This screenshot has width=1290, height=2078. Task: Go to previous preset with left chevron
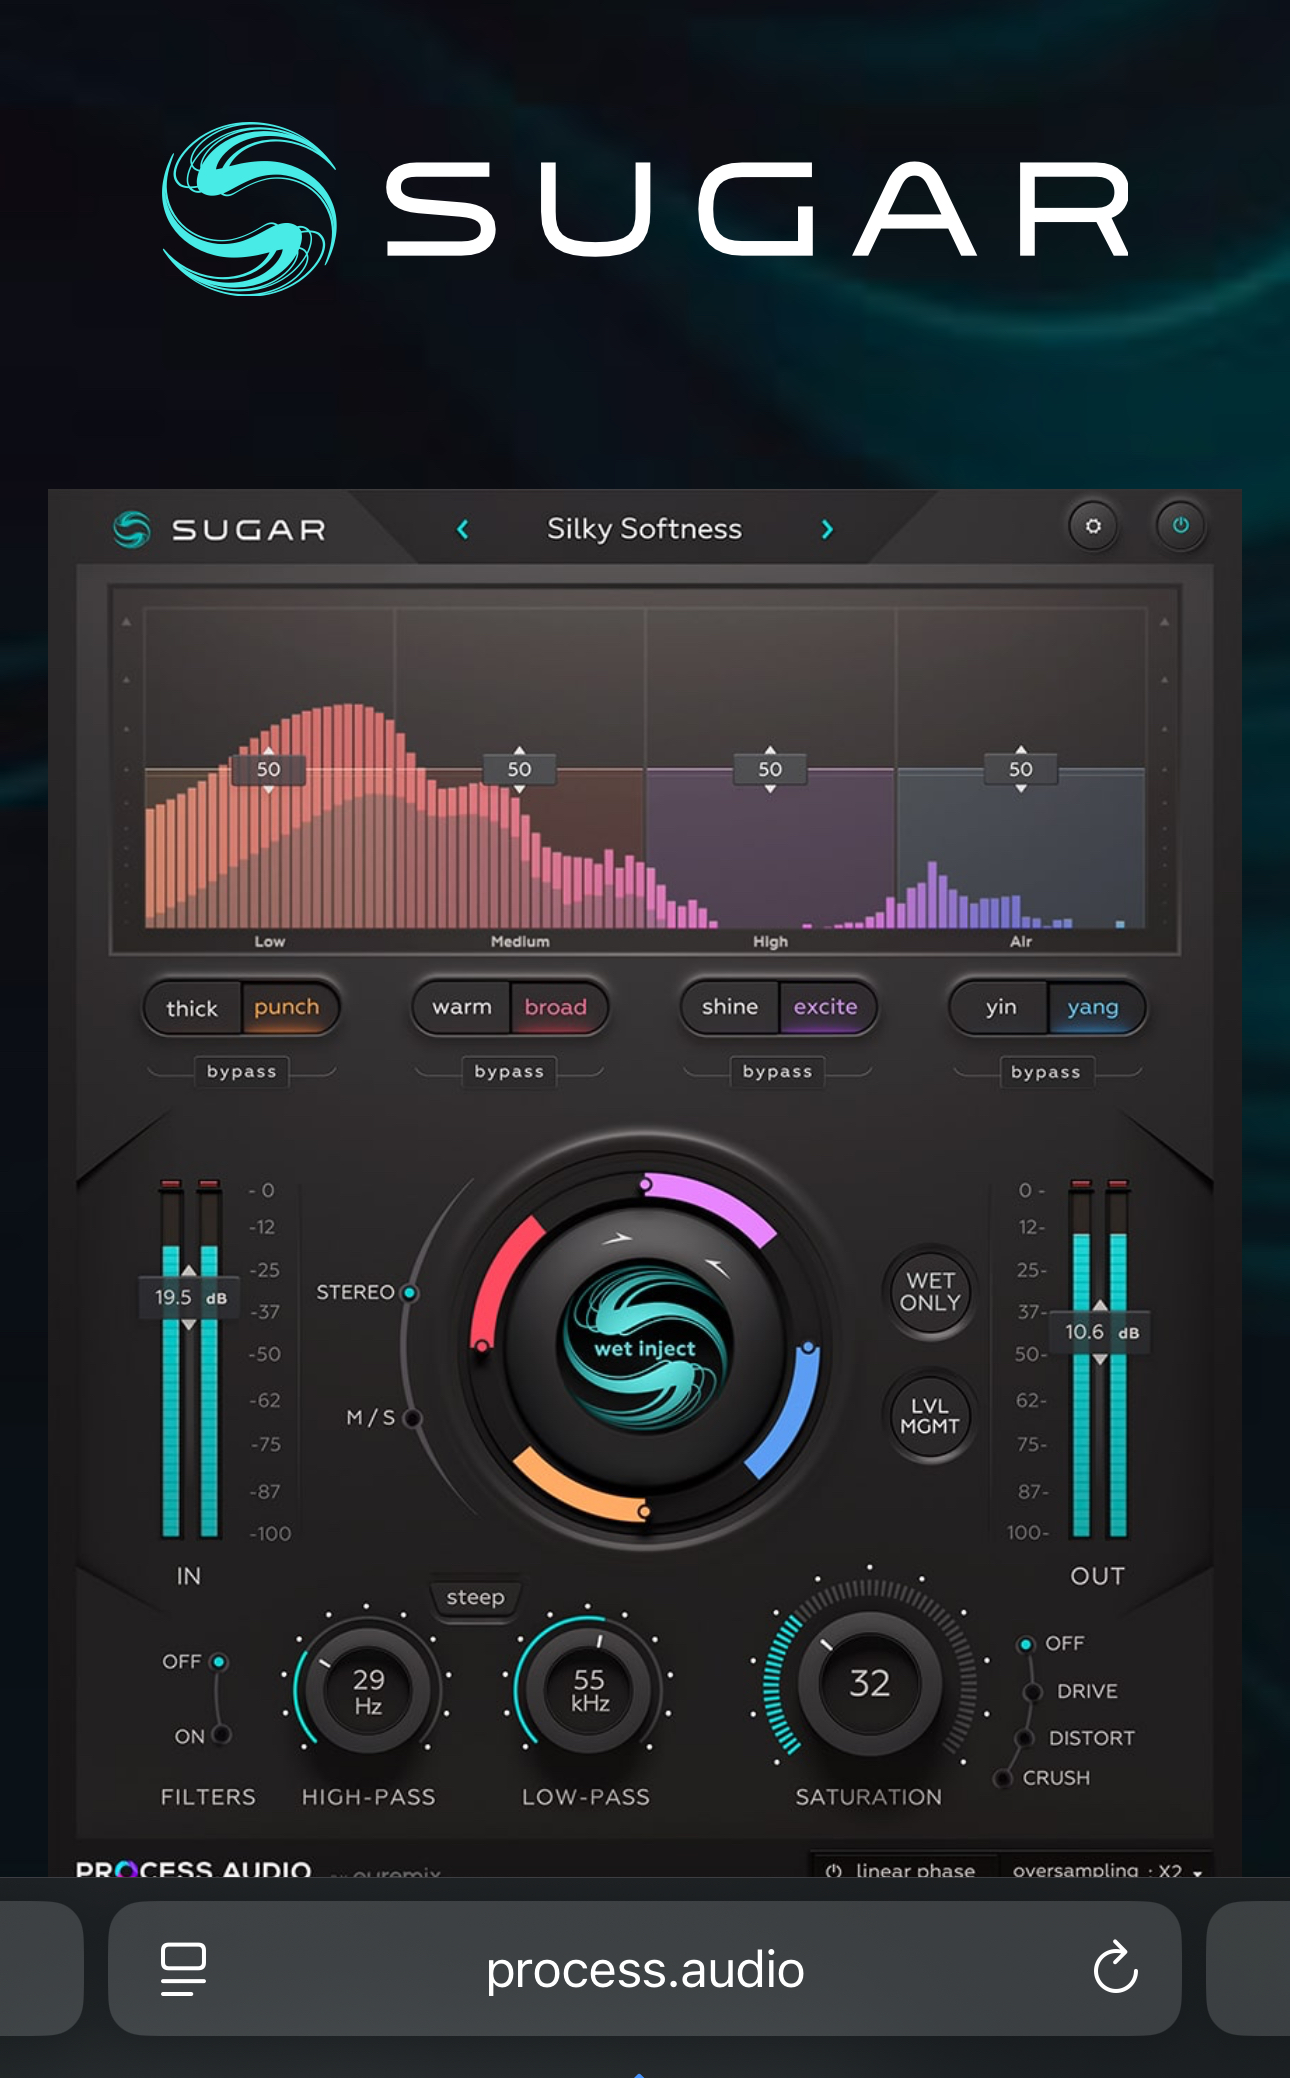(x=463, y=529)
